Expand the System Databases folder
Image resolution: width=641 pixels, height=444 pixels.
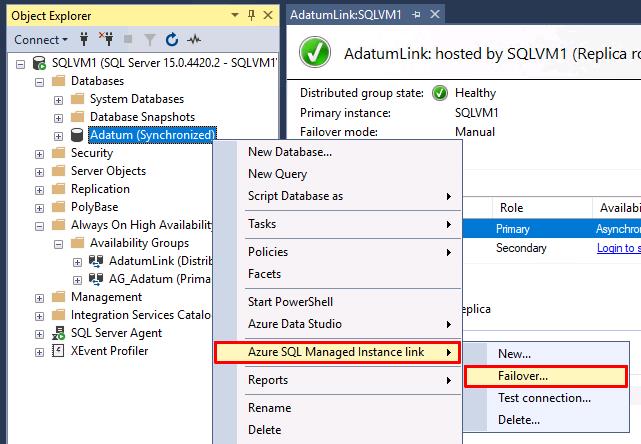pyautogui.click(x=58, y=100)
